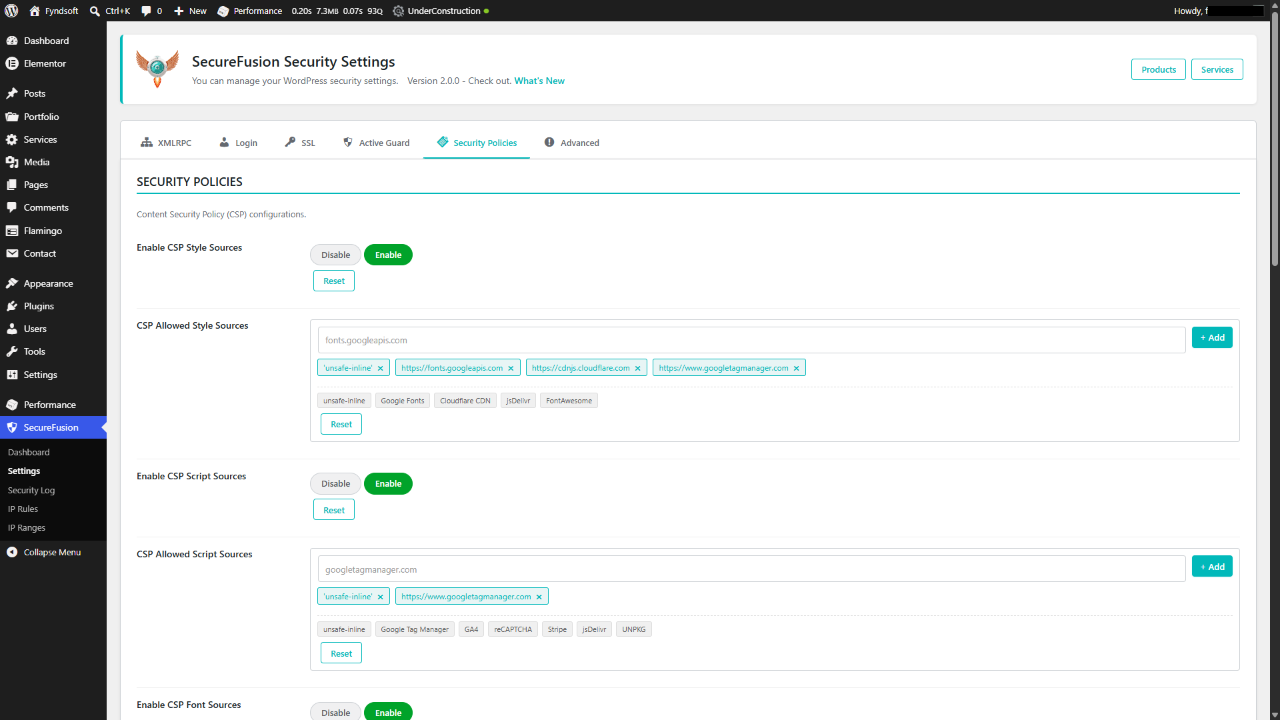
Task: Click the WordPress logo icon in admin bar
Action: pyautogui.click(x=11, y=11)
